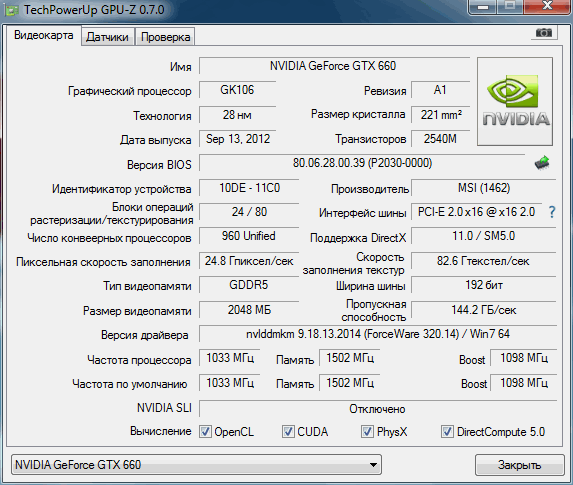Click the GPU-Z title bar app icon
The width and height of the screenshot is (573, 485).
click(x=11, y=10)
